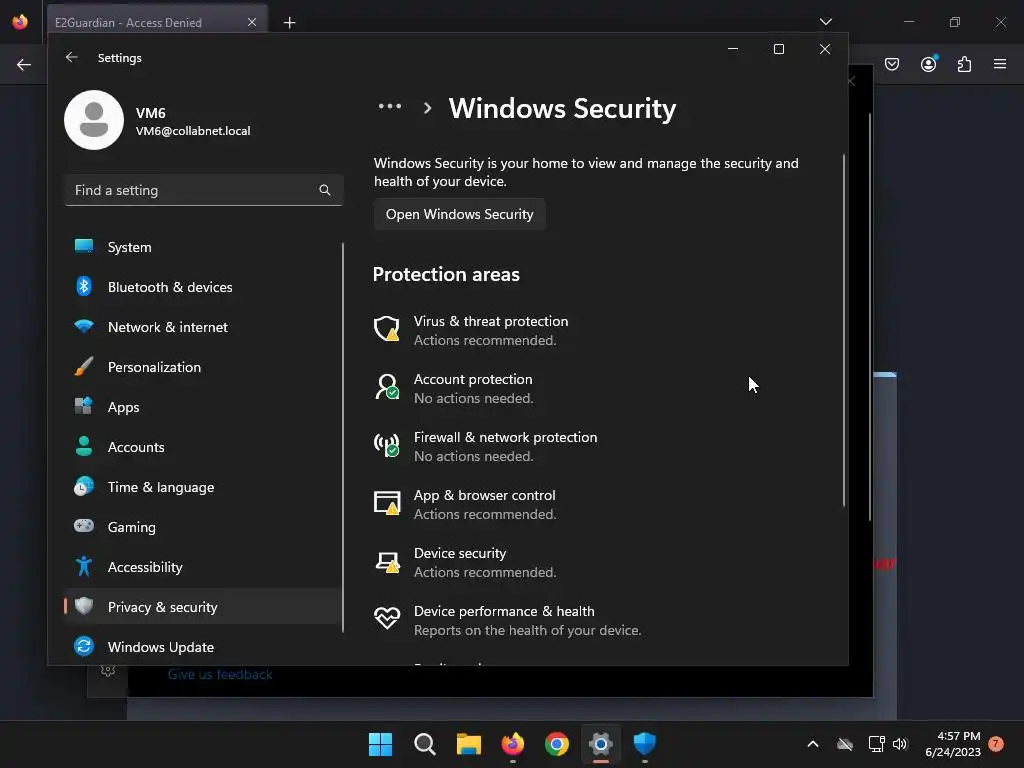
Task: Open volume control in system tray
Action: (x=900, y=744)
